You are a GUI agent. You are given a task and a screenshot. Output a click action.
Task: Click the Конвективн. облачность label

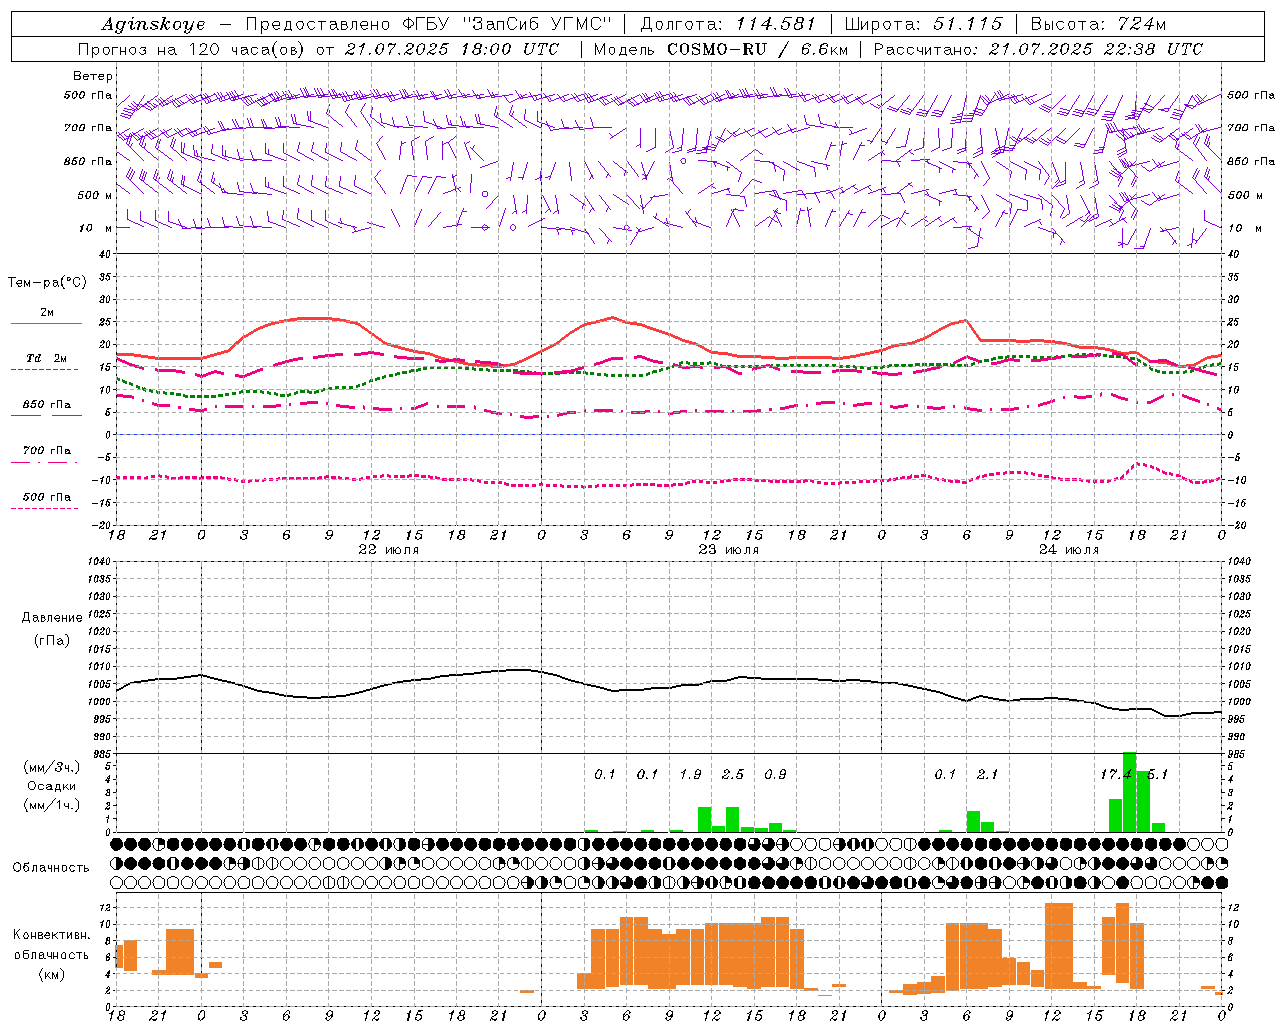point(51,944)
